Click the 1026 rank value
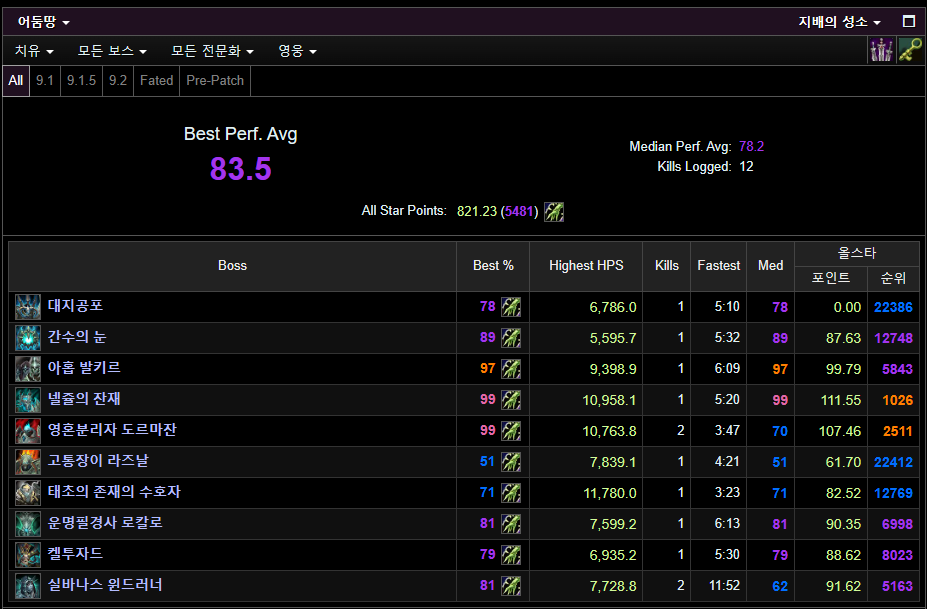This screenshot has height=609, width=927. click(897, 400)
